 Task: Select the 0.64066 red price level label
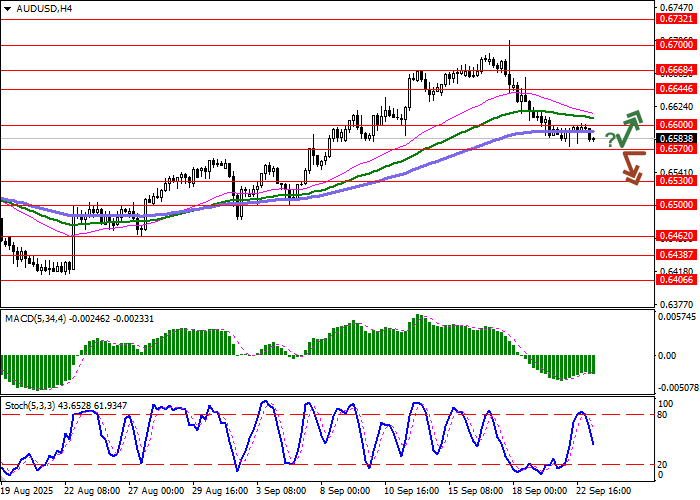pyautogui.click(x=676, y=280)
